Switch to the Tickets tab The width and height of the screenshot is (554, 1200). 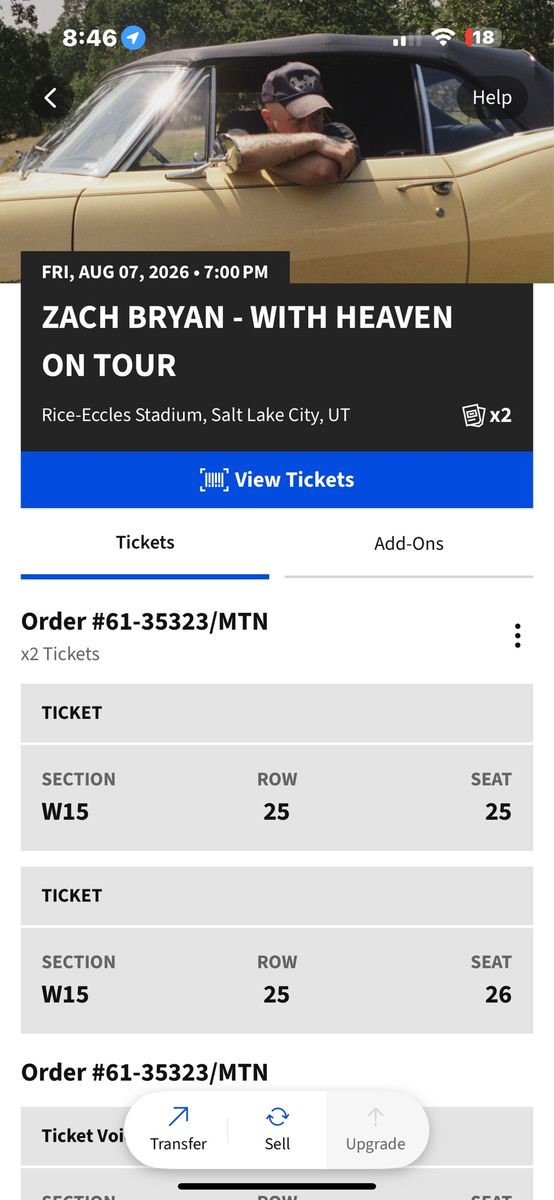(145, 543)
